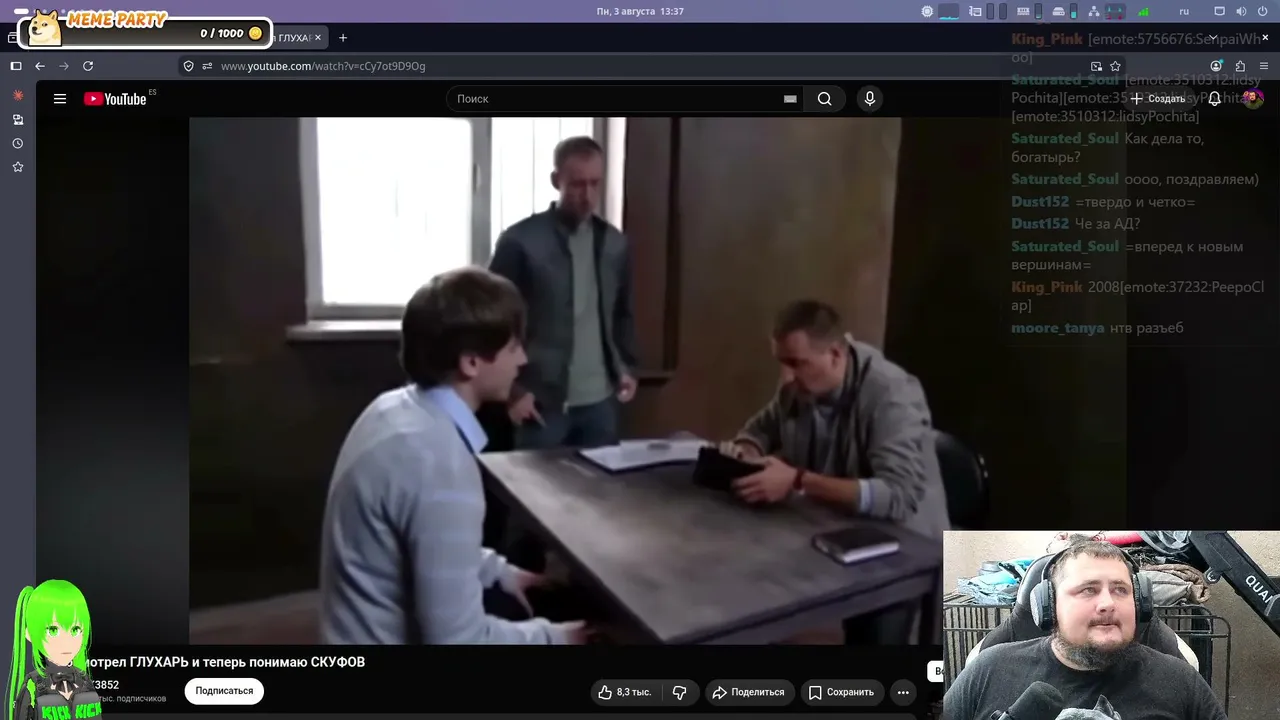
Task: Click the YouTube search magnifier button
Action: 824,99
